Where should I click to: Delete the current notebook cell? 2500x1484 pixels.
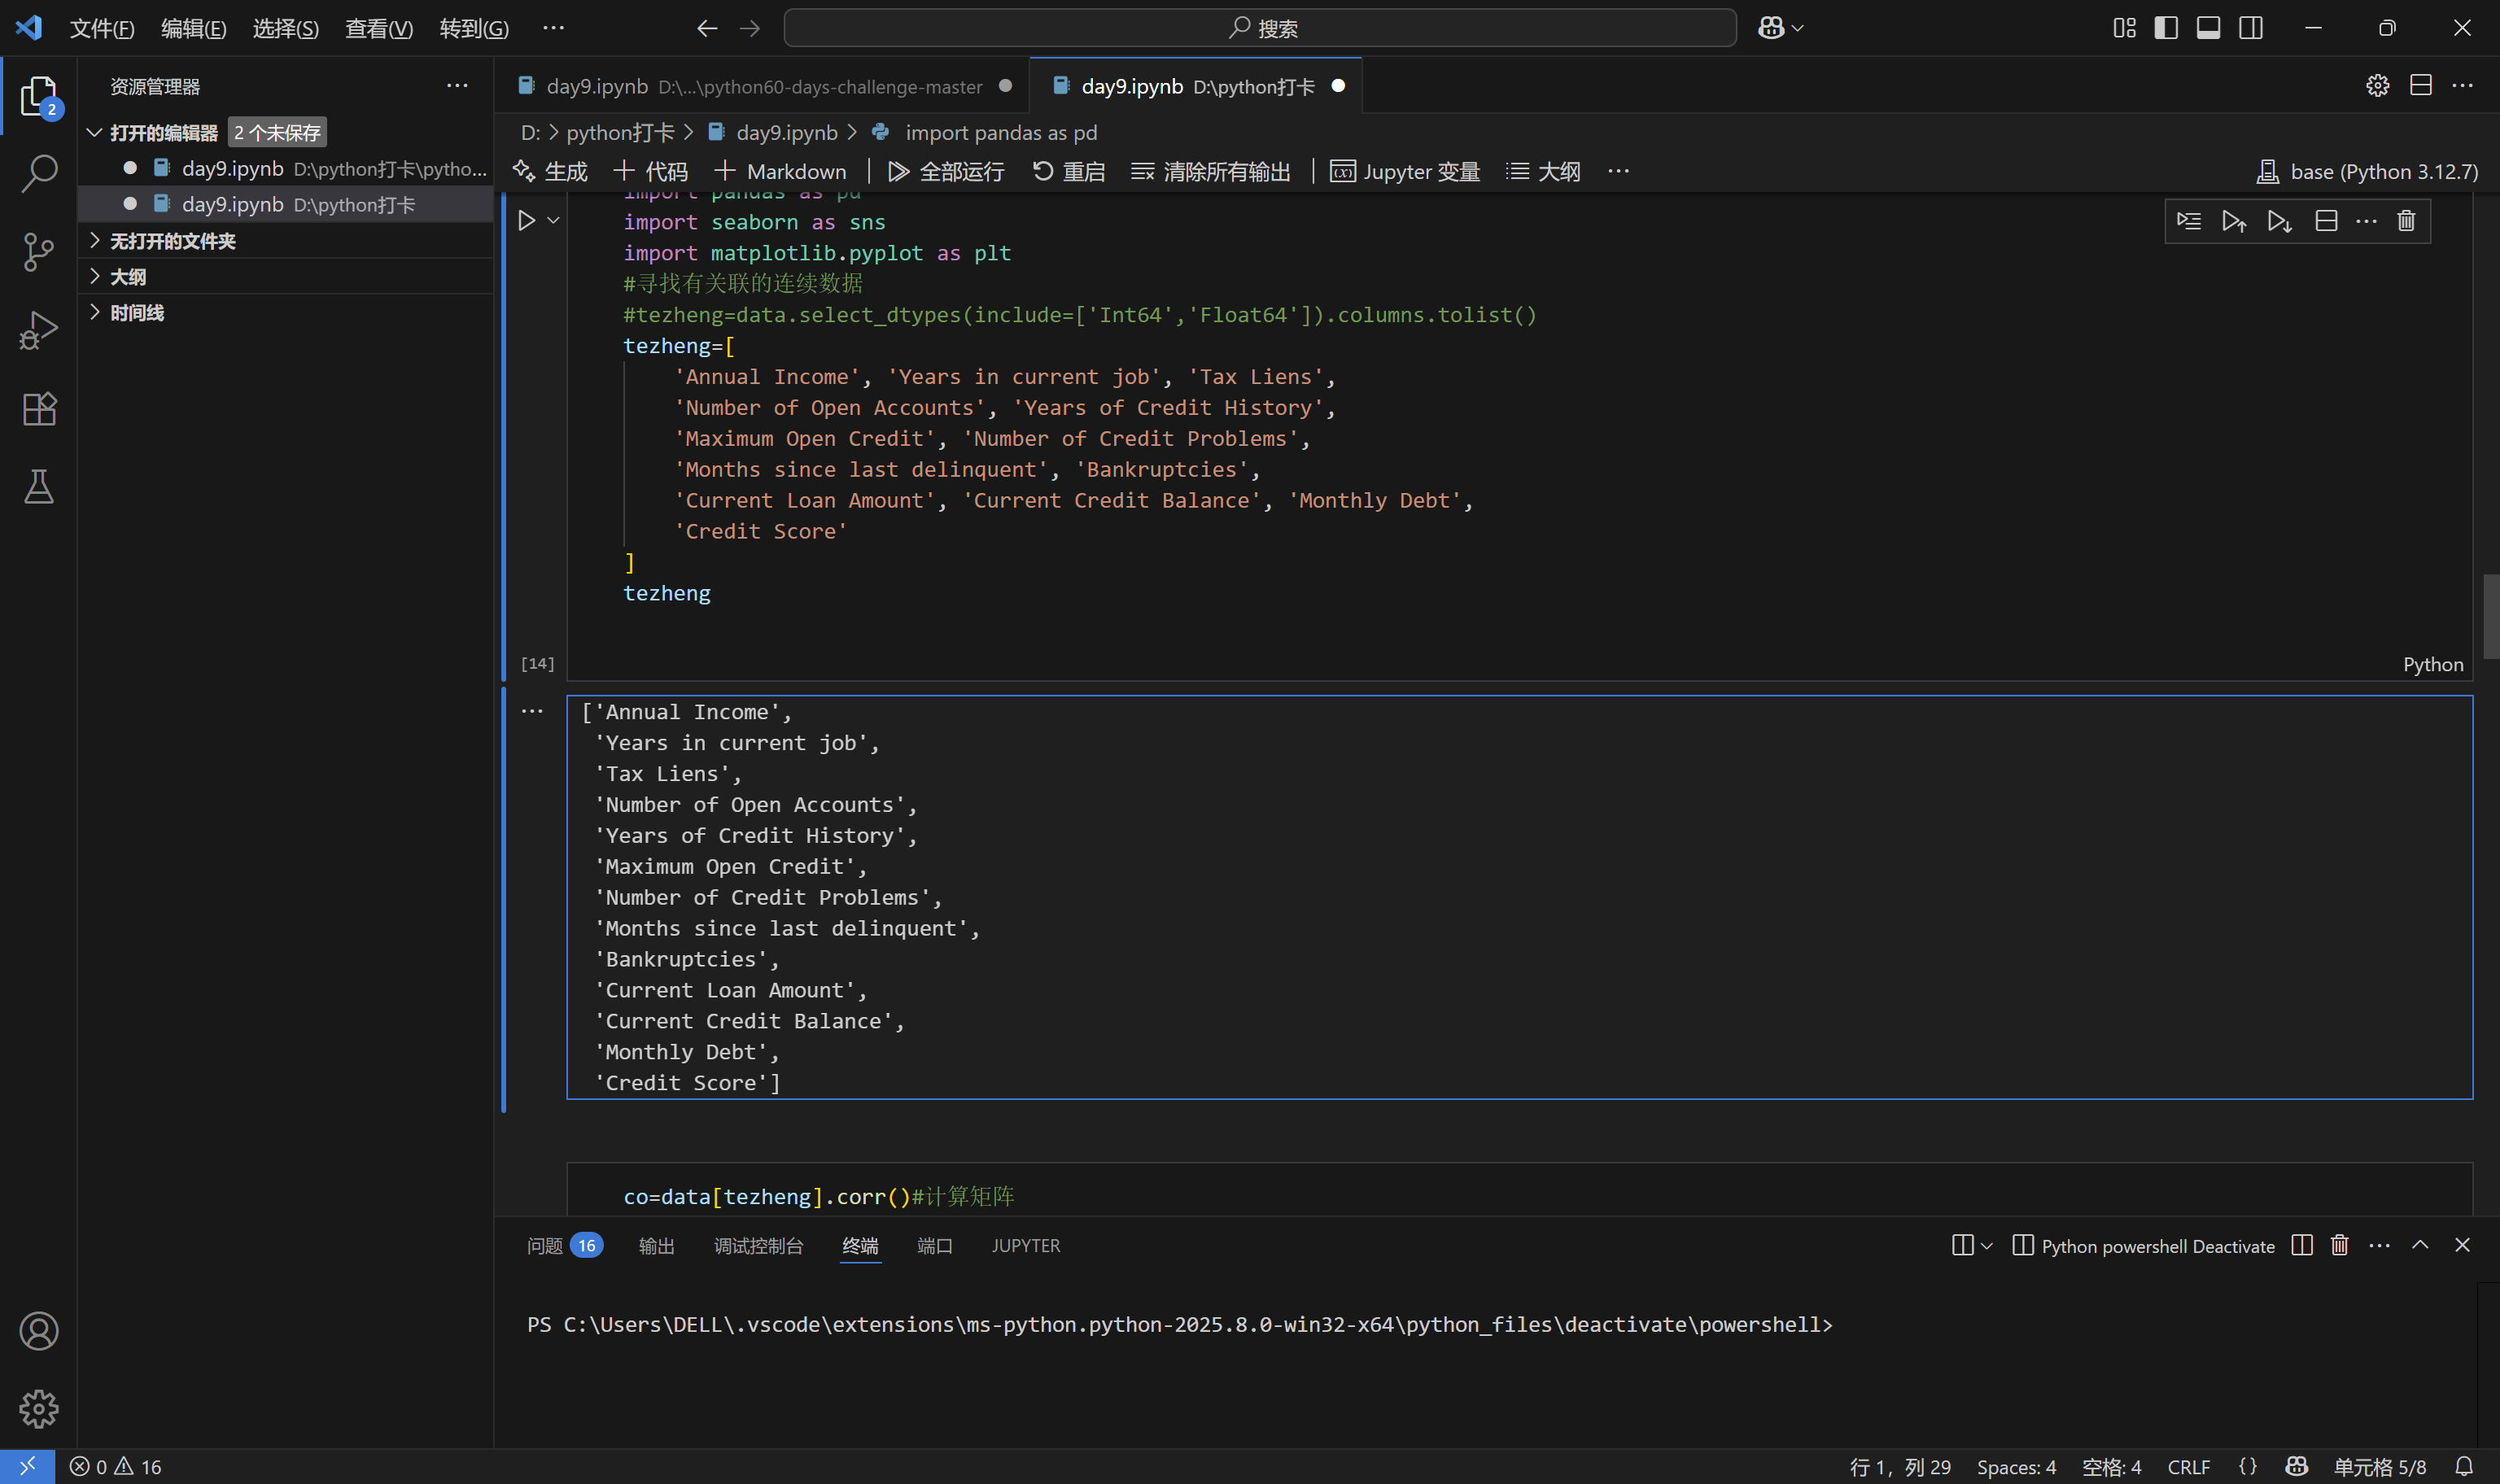pyautogui.click(x=2405, y=221)
